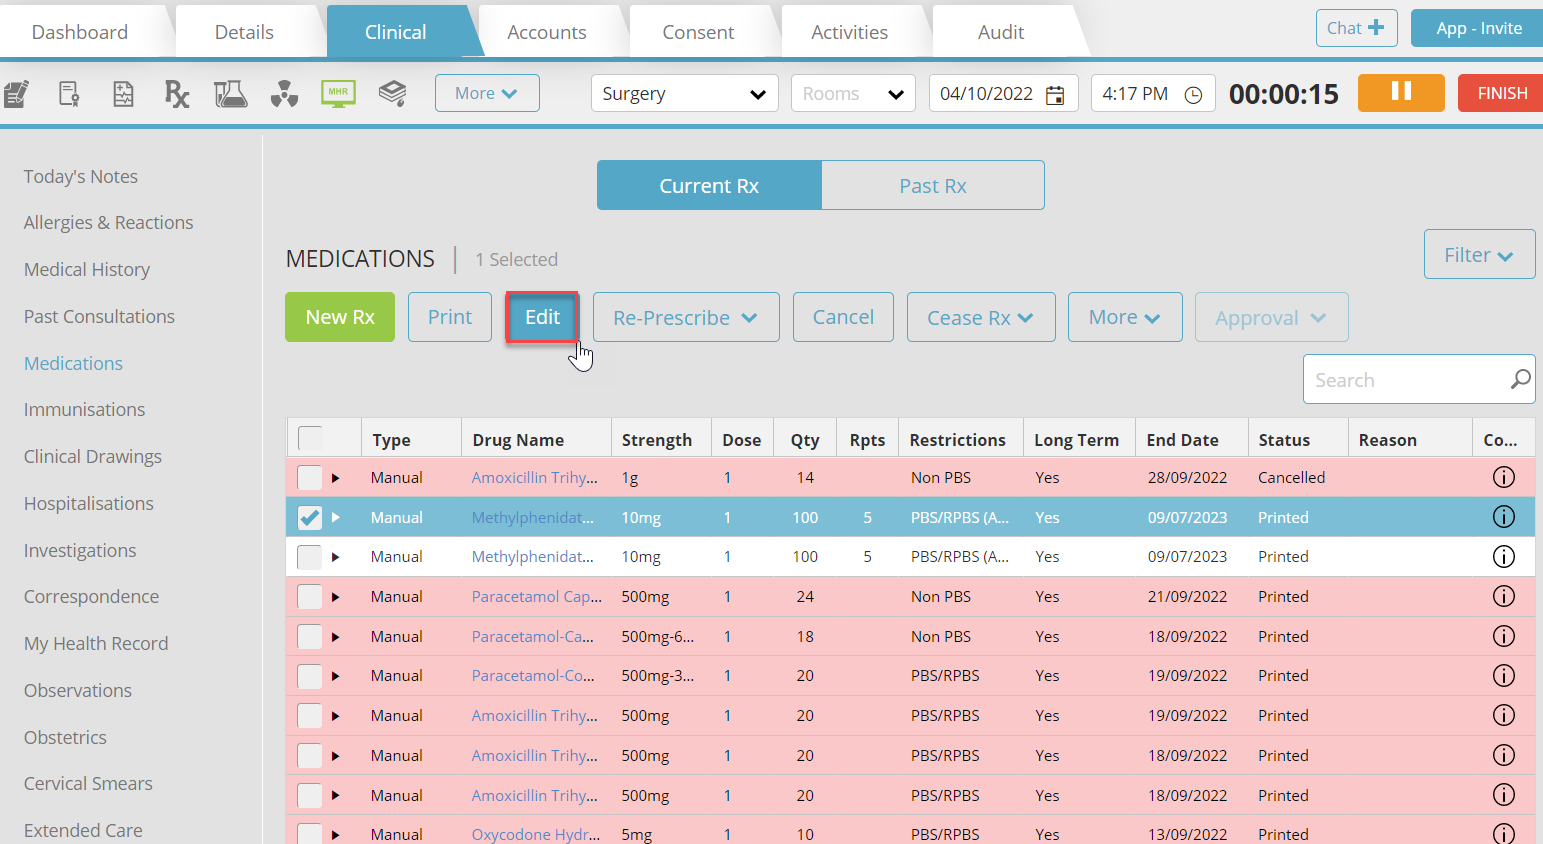Open the Approval dropdown
This screenshot has height=844, width=1543.
(x=1271, y=317)
